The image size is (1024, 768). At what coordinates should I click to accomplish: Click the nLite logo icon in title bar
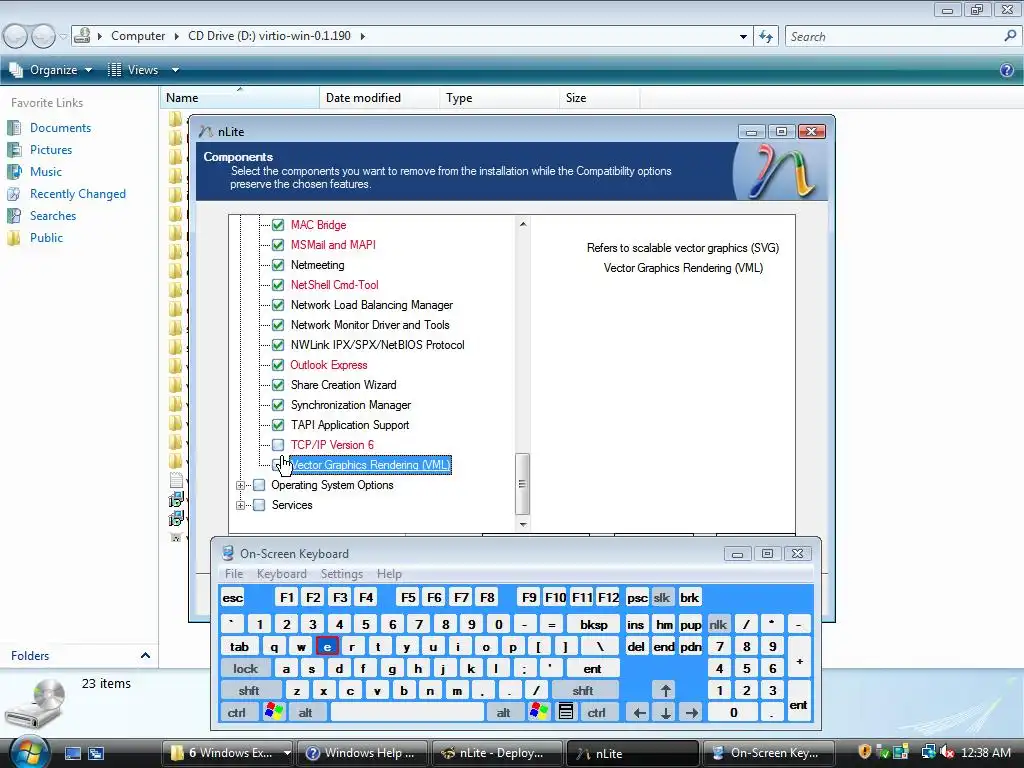click(x=206, y=131)
